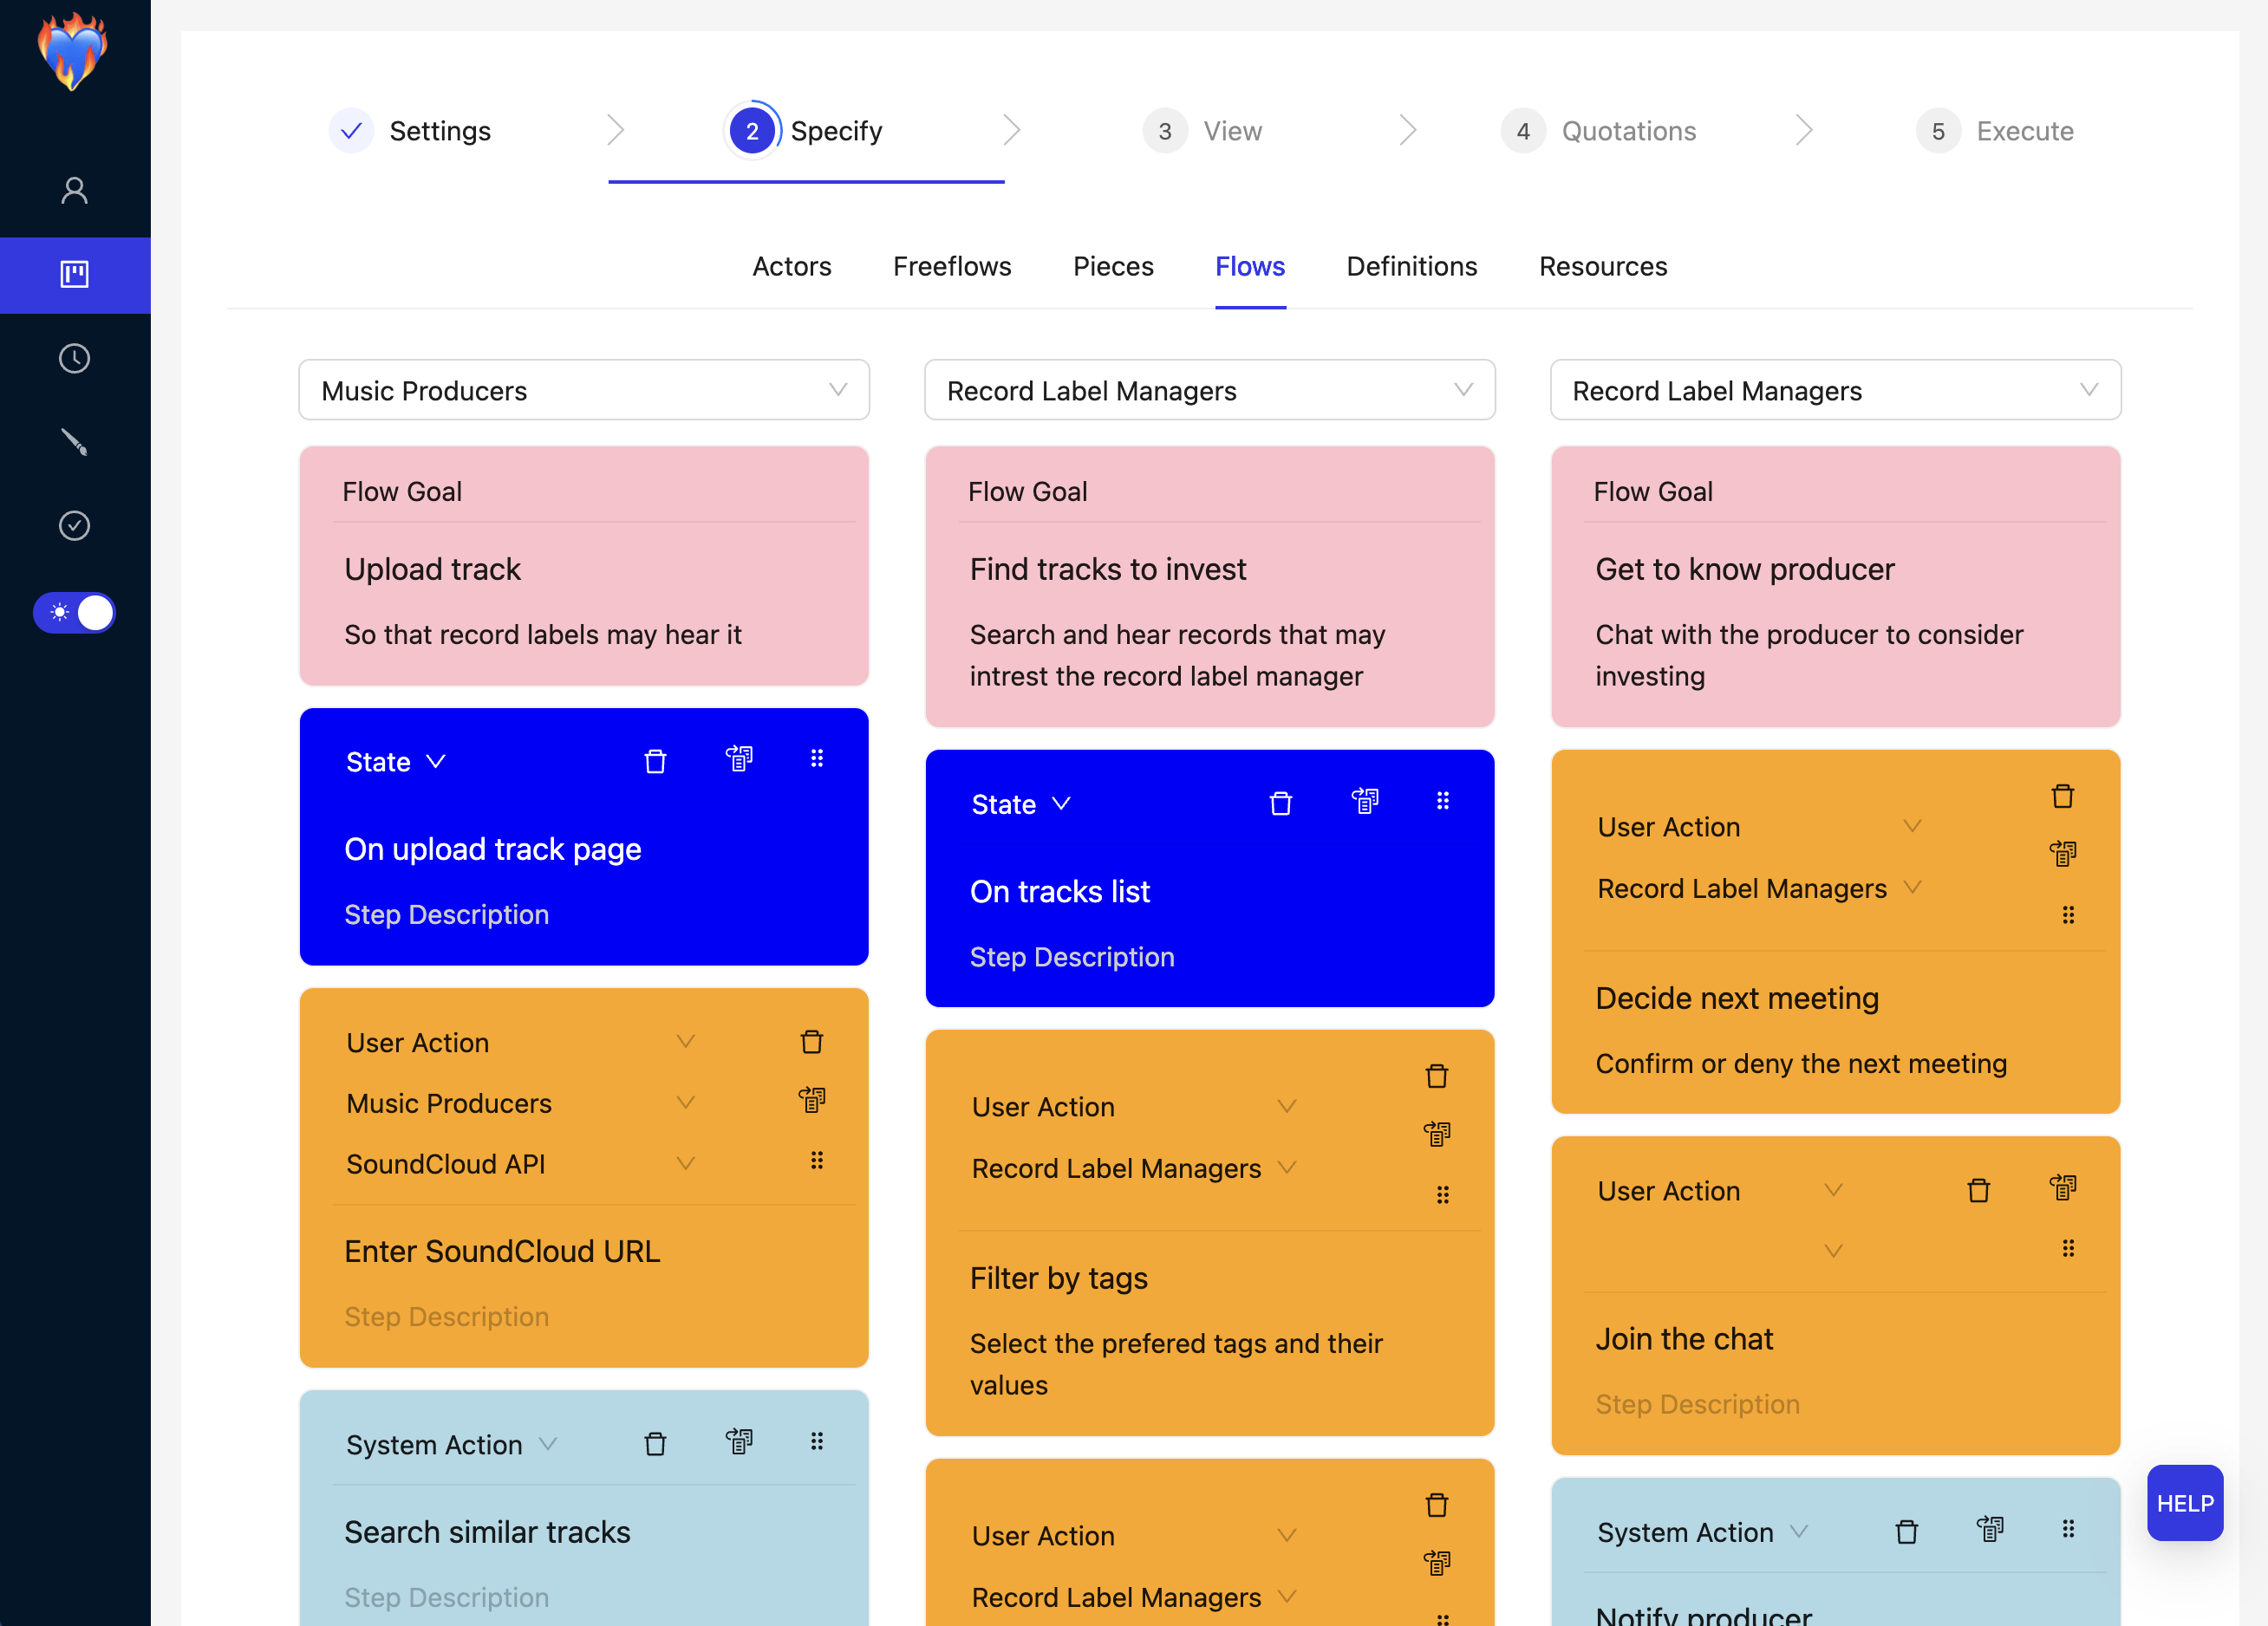Open the Music Producers dropdown in 'Enter SoundCloud URL' card

pyautogui.click(x=520, y=1103)
